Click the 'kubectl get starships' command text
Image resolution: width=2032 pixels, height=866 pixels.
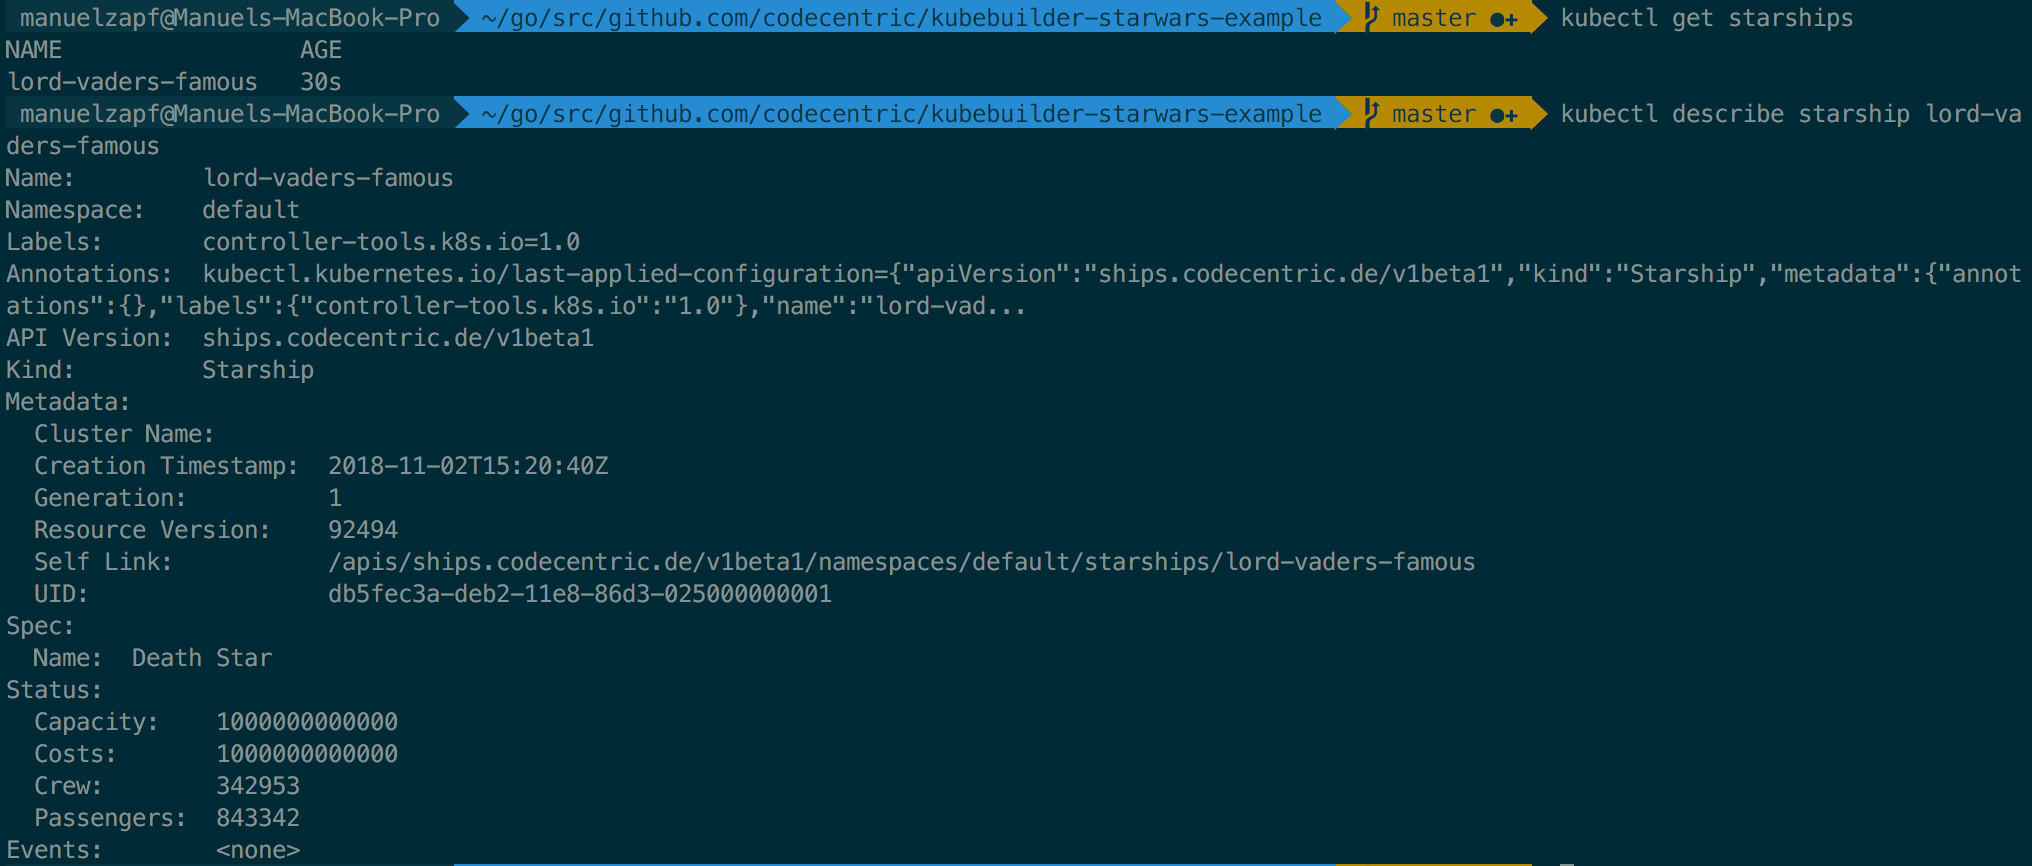pyautogui.click(x=1706, y=18)
